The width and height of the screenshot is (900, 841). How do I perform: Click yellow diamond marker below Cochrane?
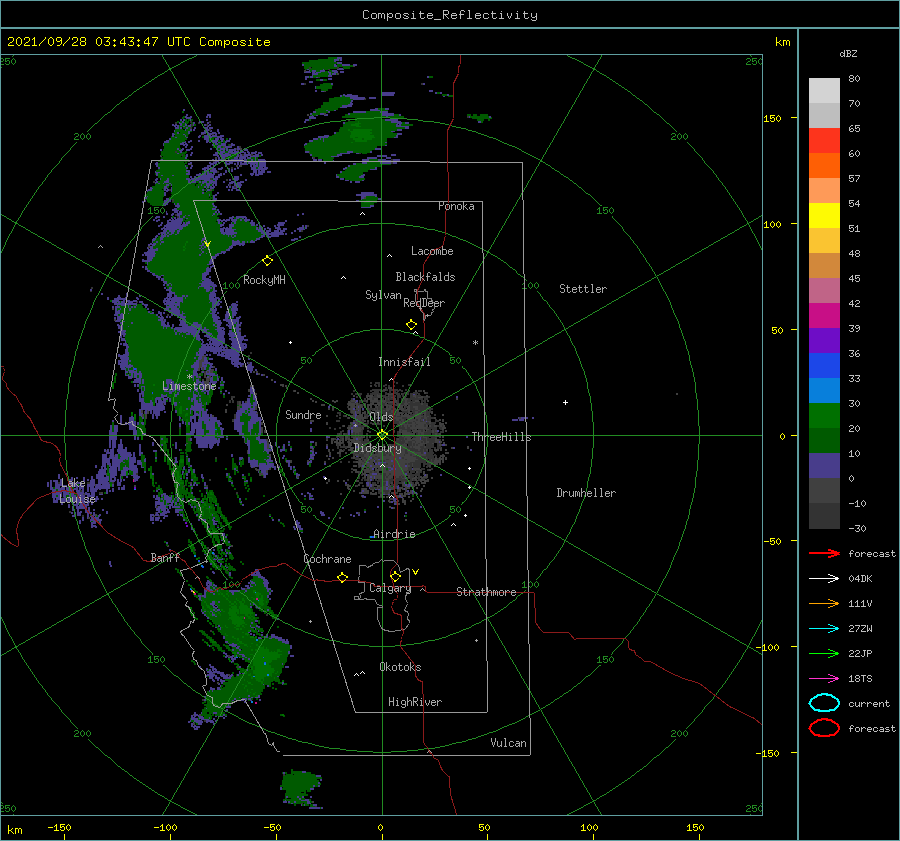pyautogui.click(x=343, y=577)
